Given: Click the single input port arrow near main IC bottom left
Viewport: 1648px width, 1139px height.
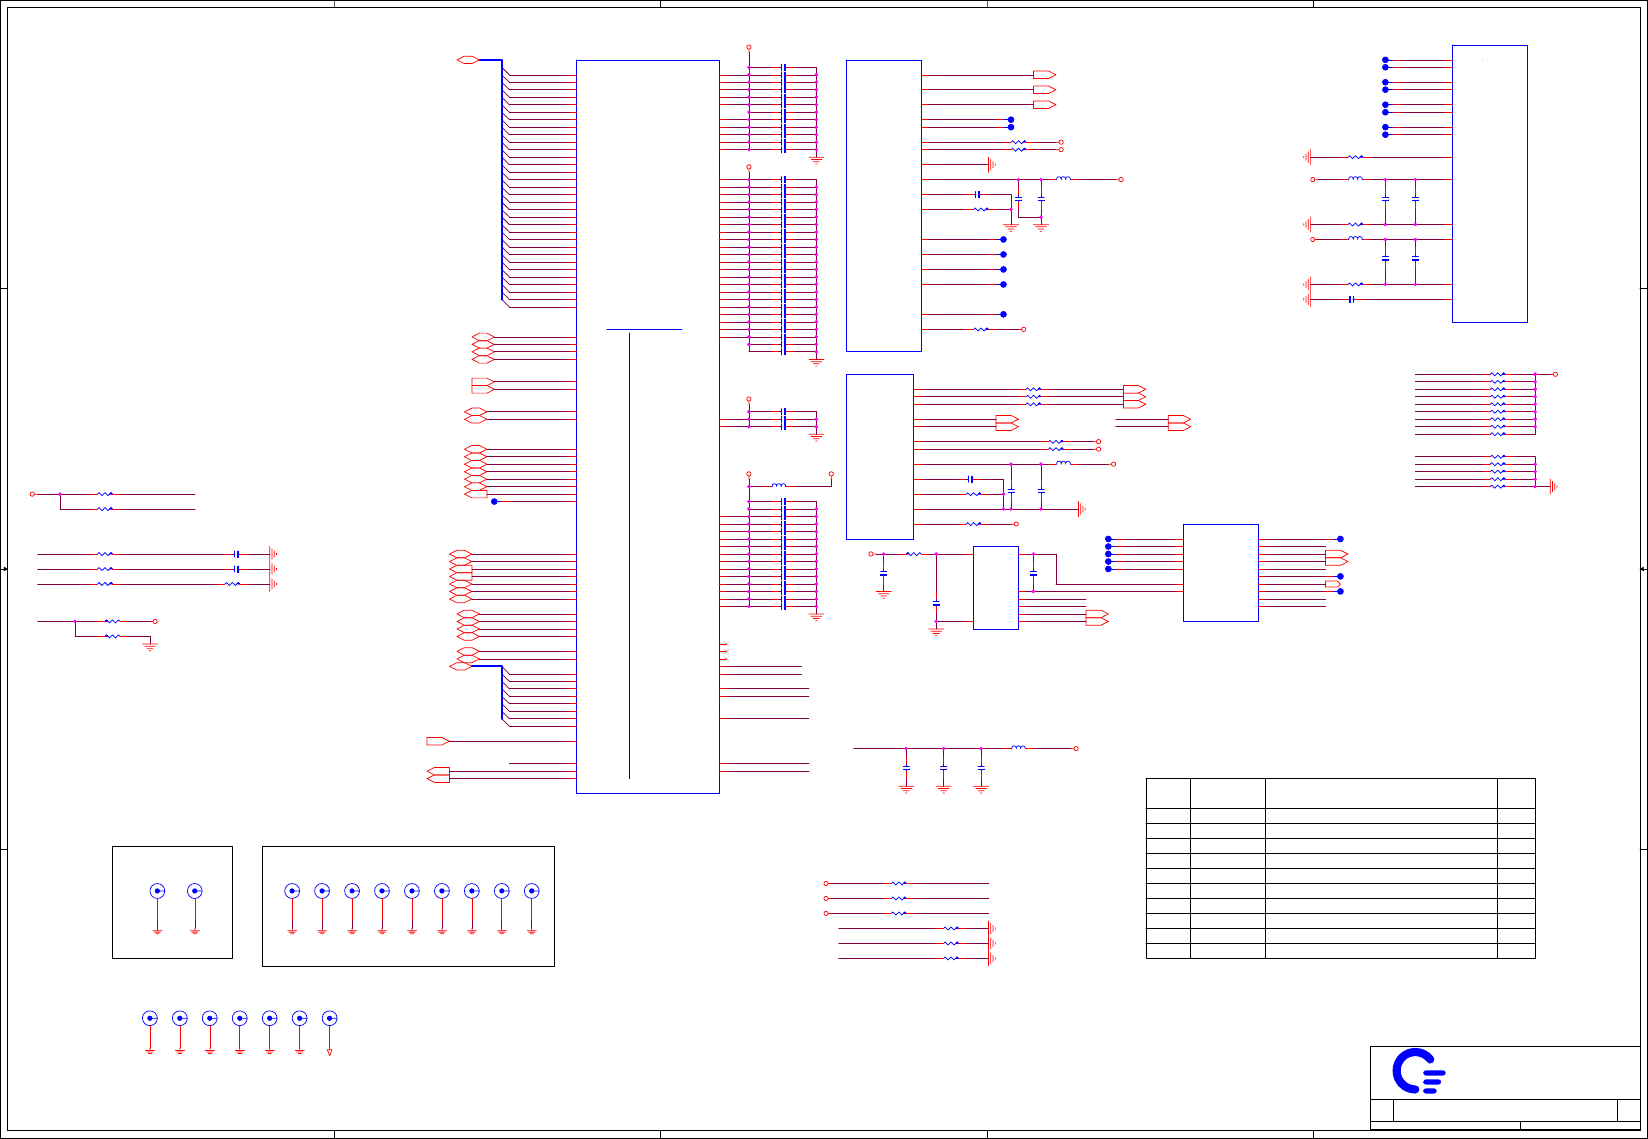Looking at the screenshot, I should pyautogui.click(x=437, y=741).
